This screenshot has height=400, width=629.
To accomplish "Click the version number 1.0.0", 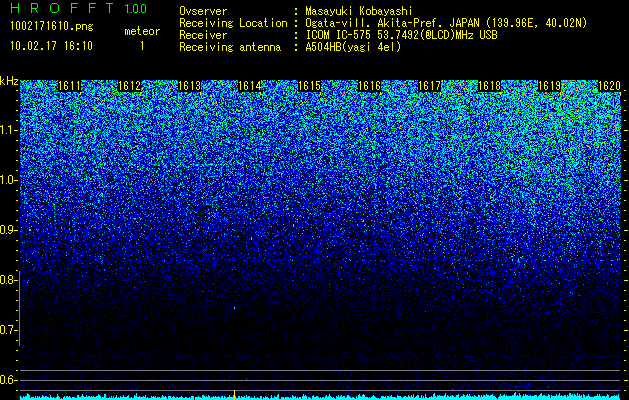I will [135, 9].
